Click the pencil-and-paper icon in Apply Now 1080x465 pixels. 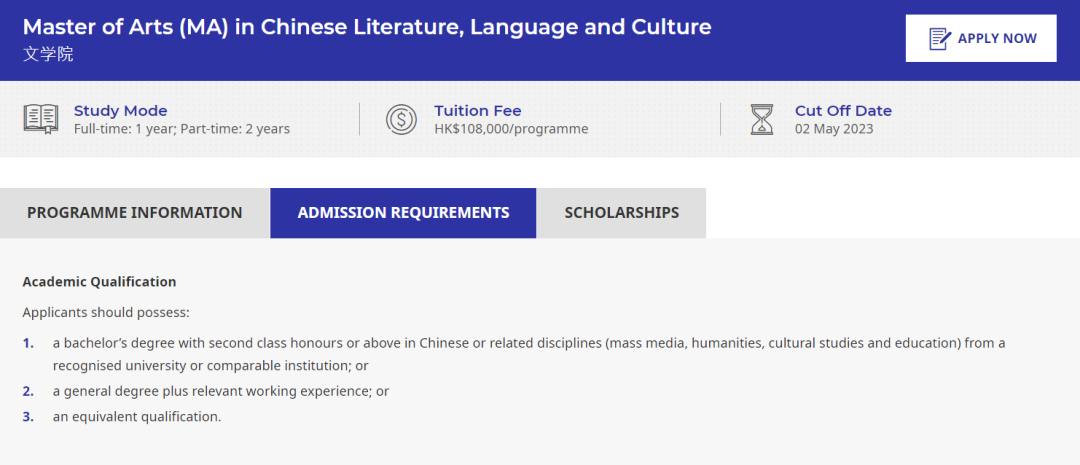coord(939,39)
